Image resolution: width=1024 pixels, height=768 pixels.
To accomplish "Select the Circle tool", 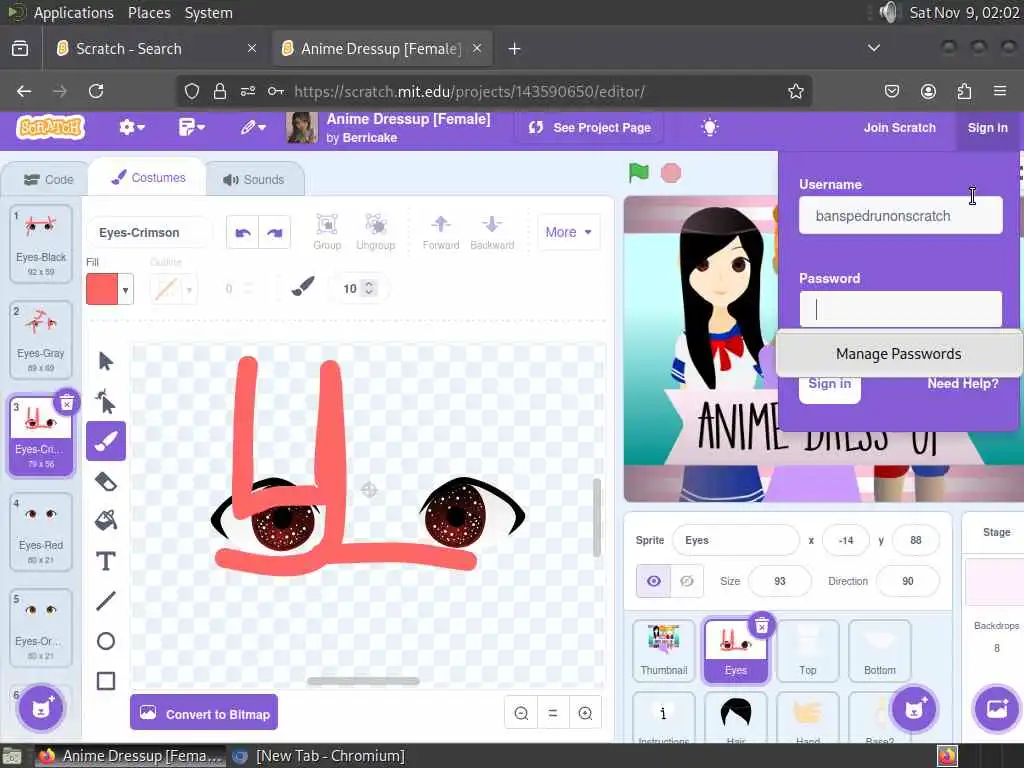I will click(x=105, y=641).
